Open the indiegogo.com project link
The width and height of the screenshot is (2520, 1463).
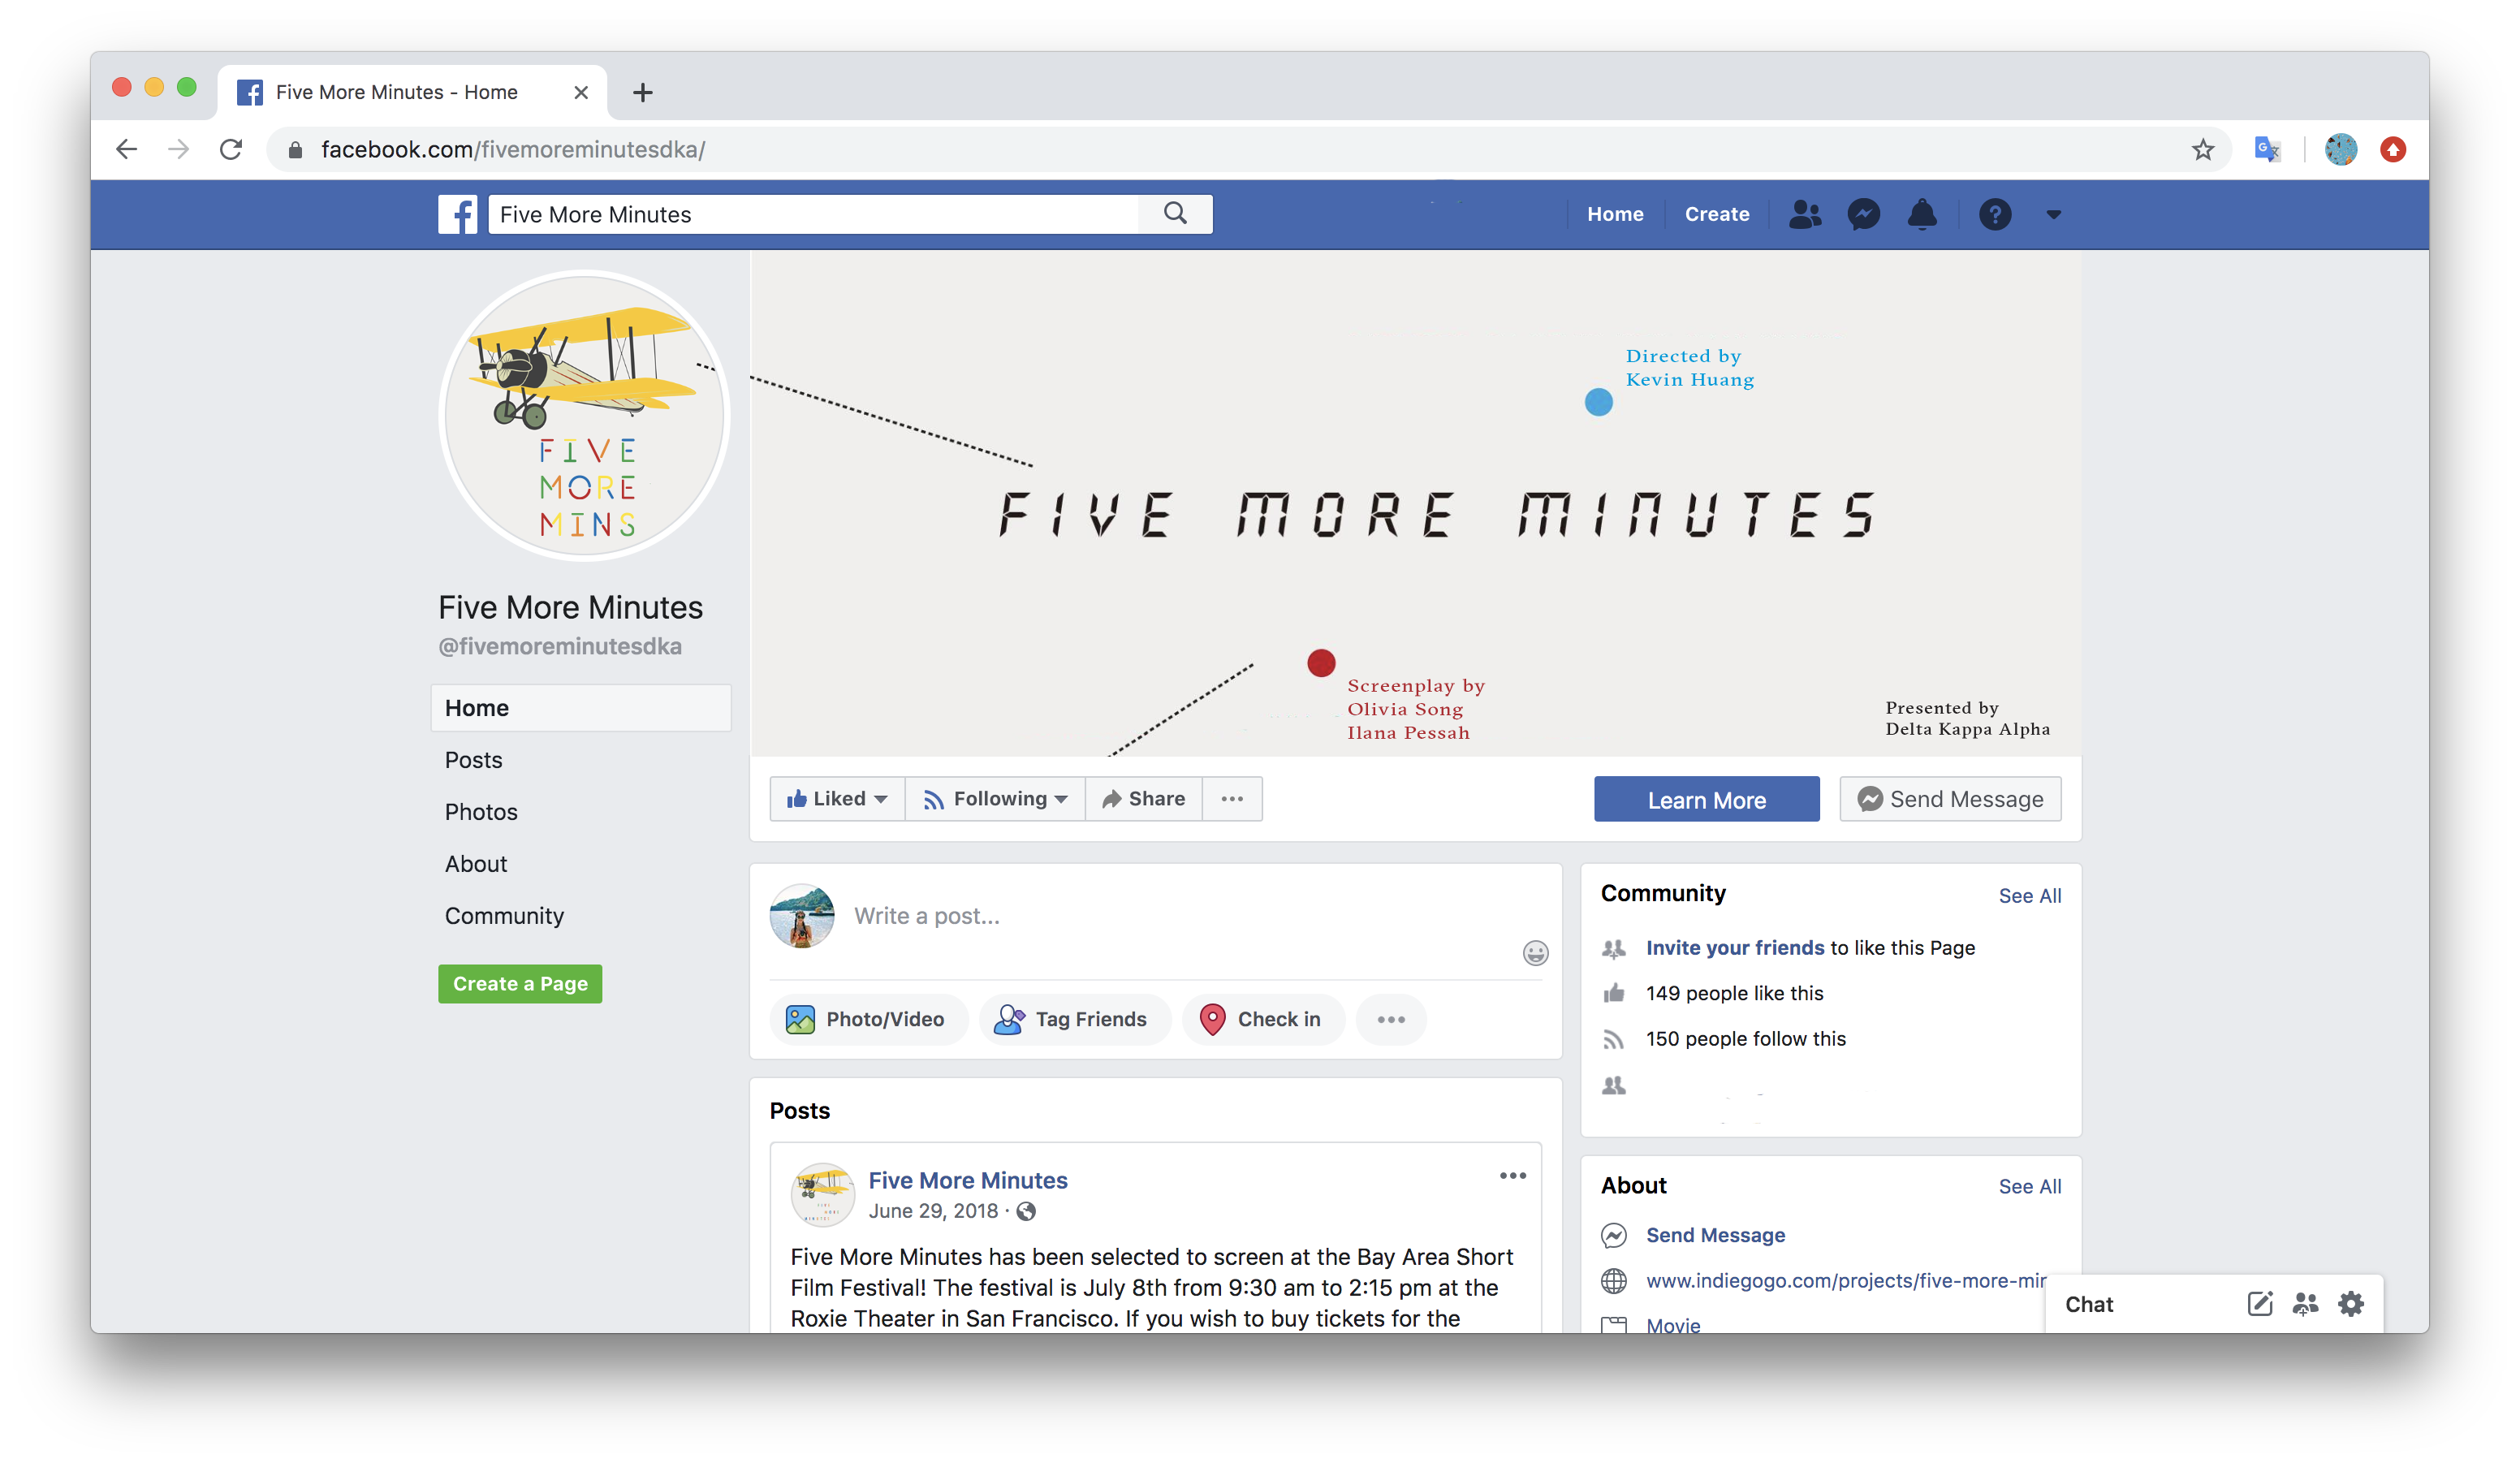tap(1845, 1281)
